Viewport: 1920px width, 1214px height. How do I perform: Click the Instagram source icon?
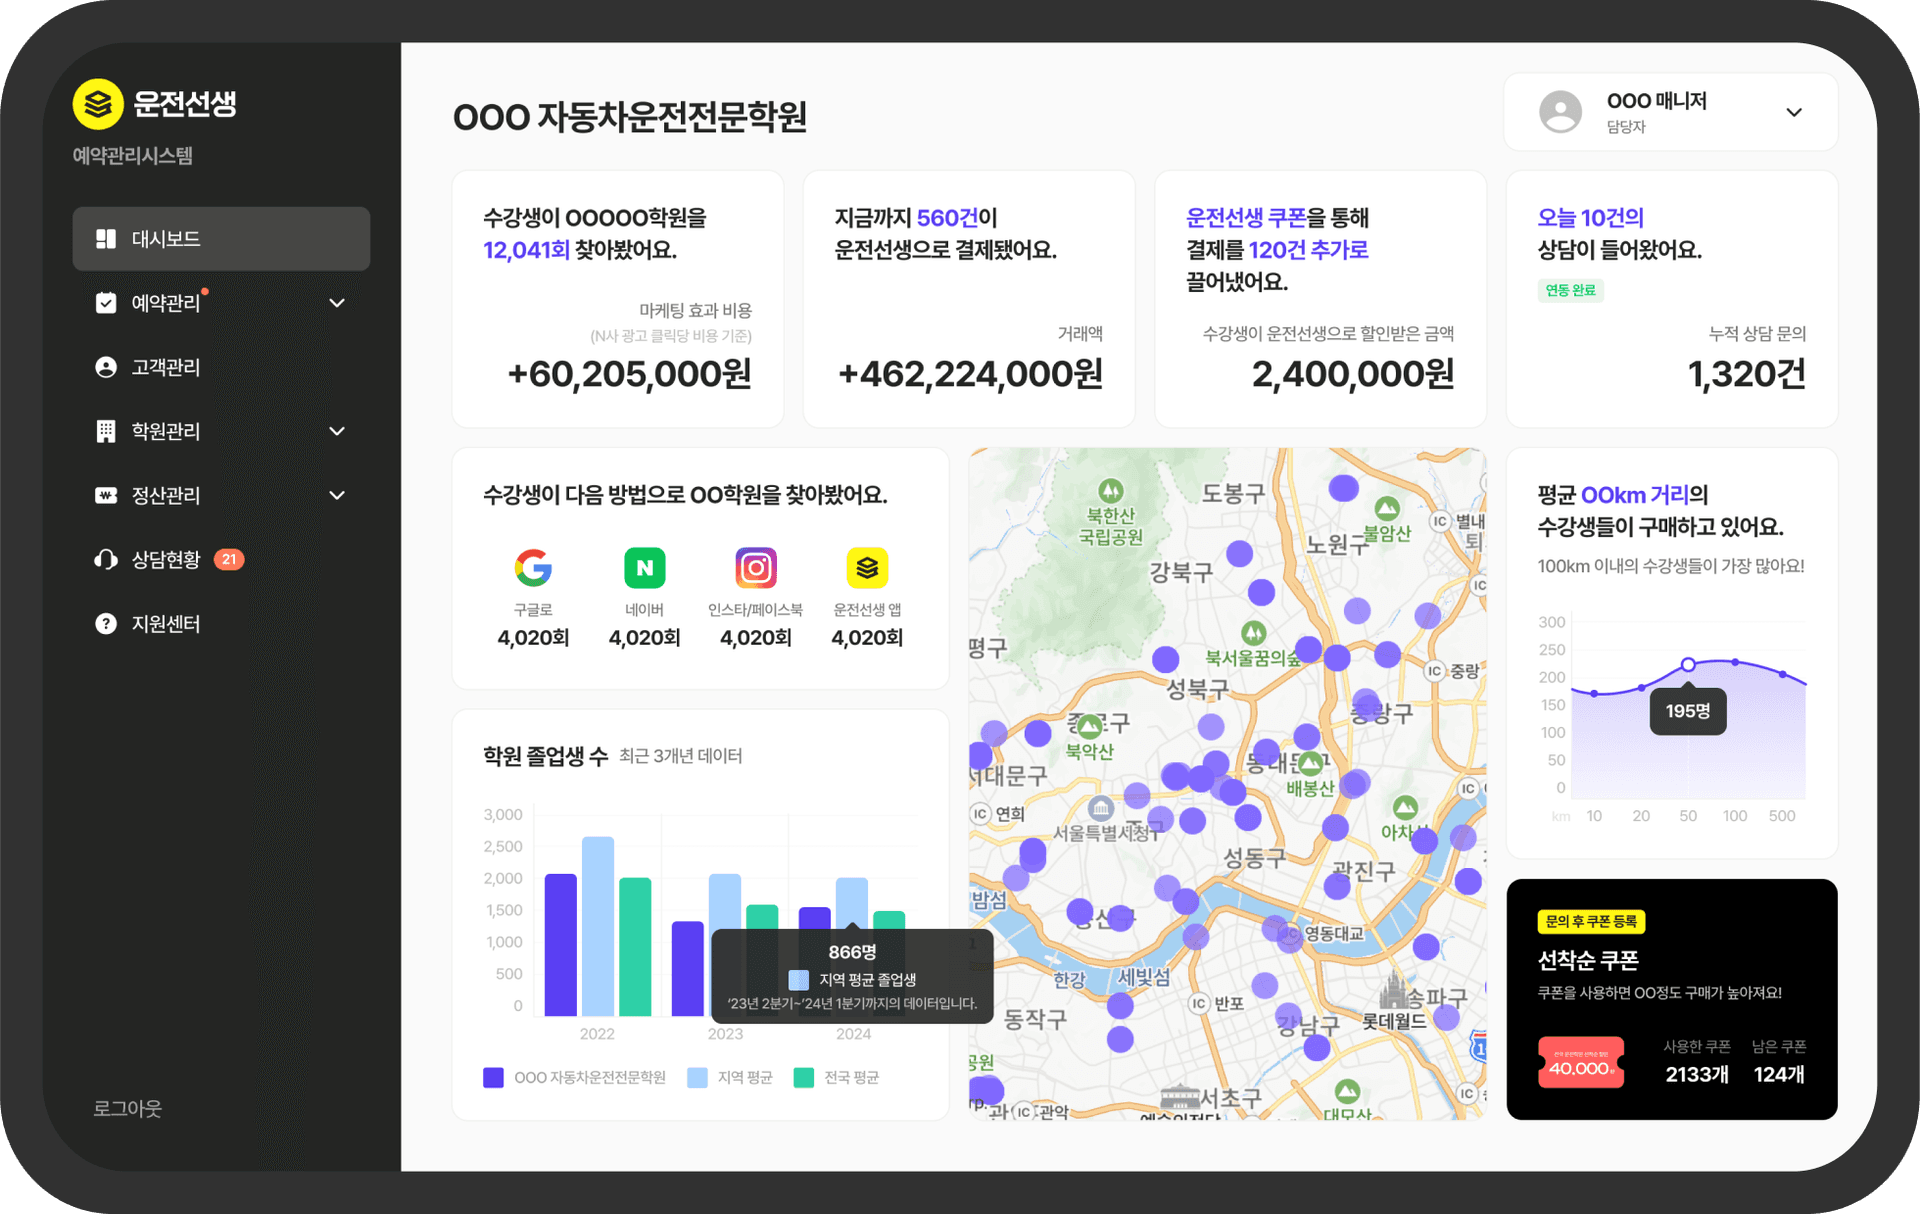tap(756, 568)
